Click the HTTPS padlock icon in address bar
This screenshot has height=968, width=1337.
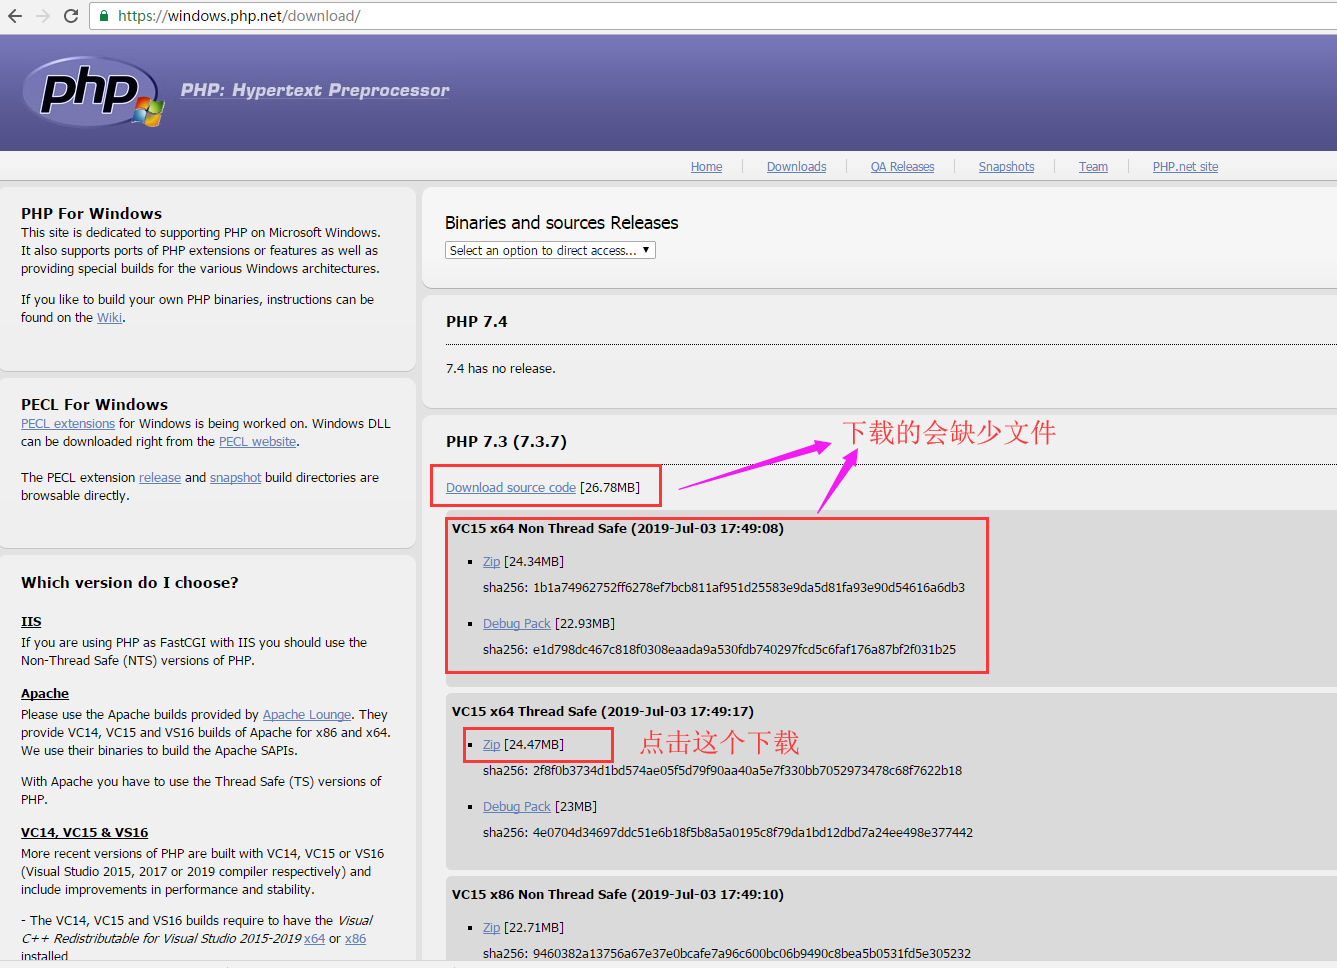coord(102,15)
